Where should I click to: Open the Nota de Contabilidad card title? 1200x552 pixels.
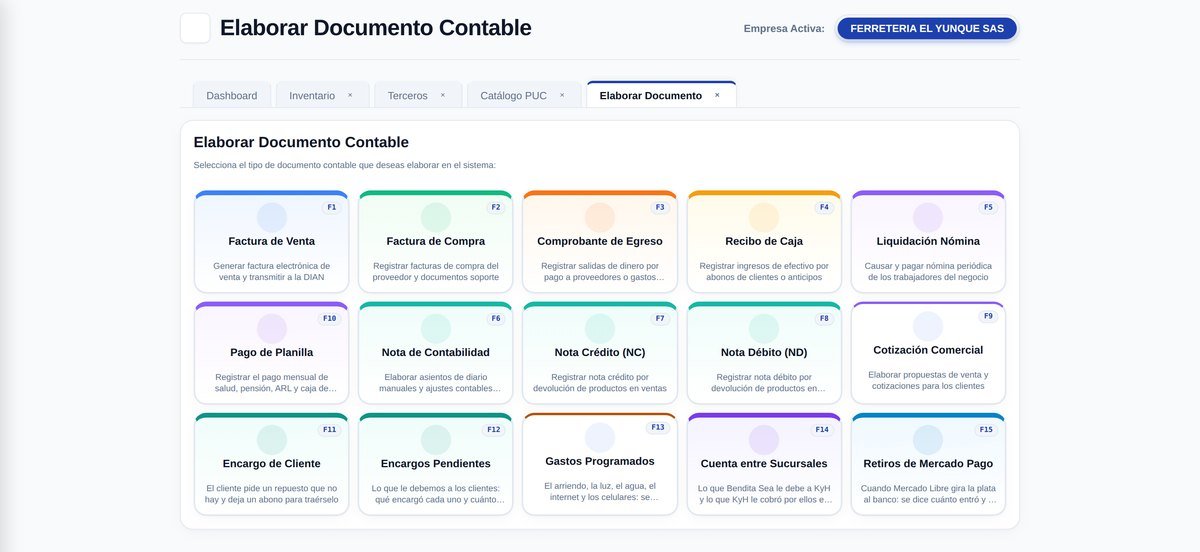click(436, 352)
